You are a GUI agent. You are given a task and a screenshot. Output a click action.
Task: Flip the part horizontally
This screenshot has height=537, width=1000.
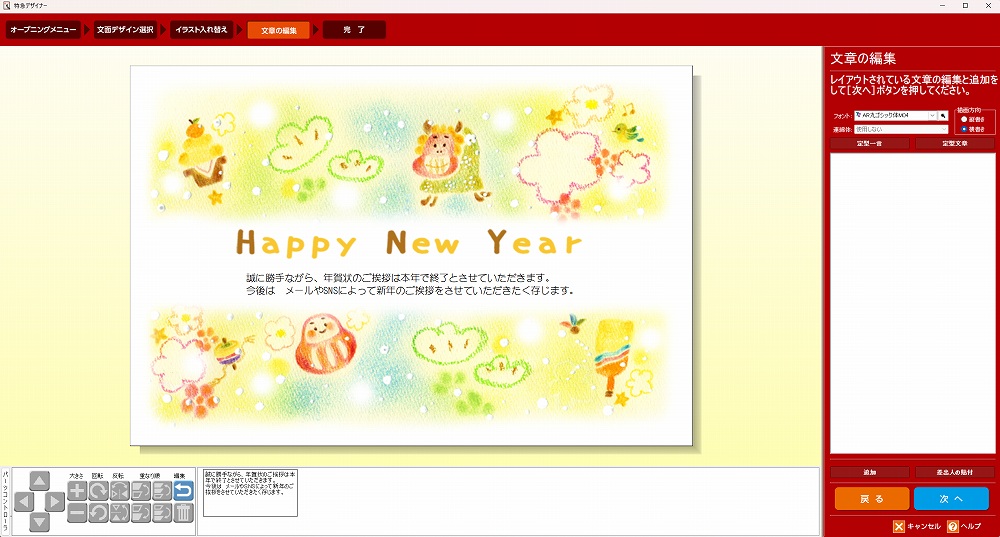point(120,491)
